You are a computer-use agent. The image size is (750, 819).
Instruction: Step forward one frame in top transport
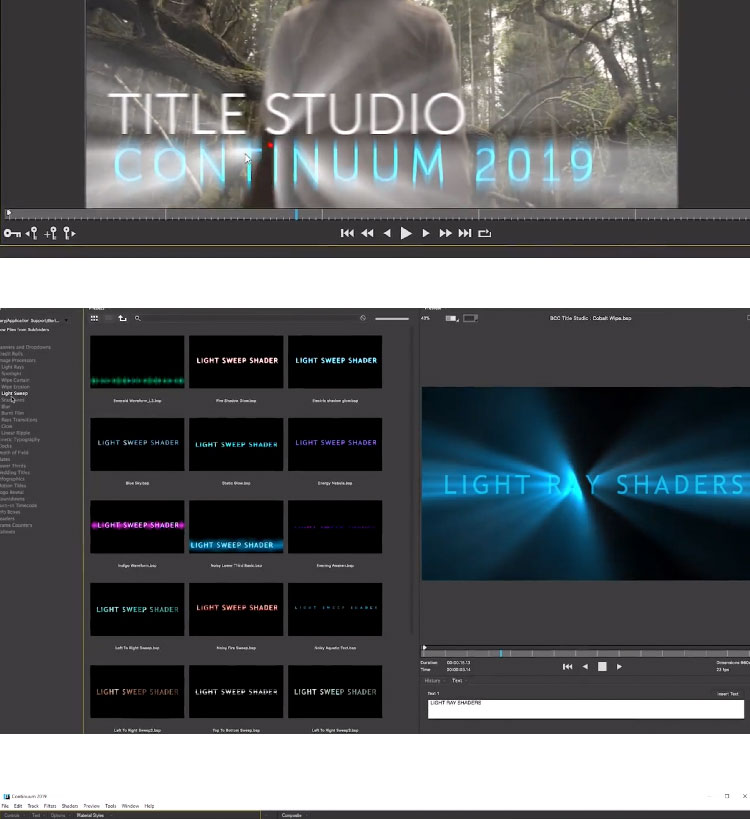tap(426, 233)
